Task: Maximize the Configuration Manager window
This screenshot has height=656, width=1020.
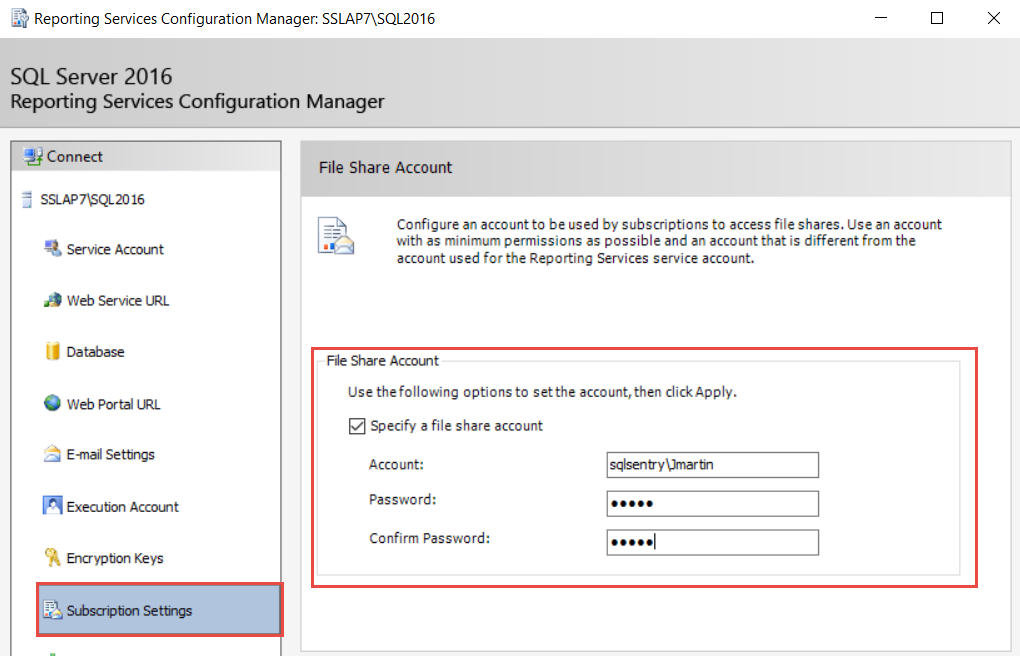Action: coord(937,18)
